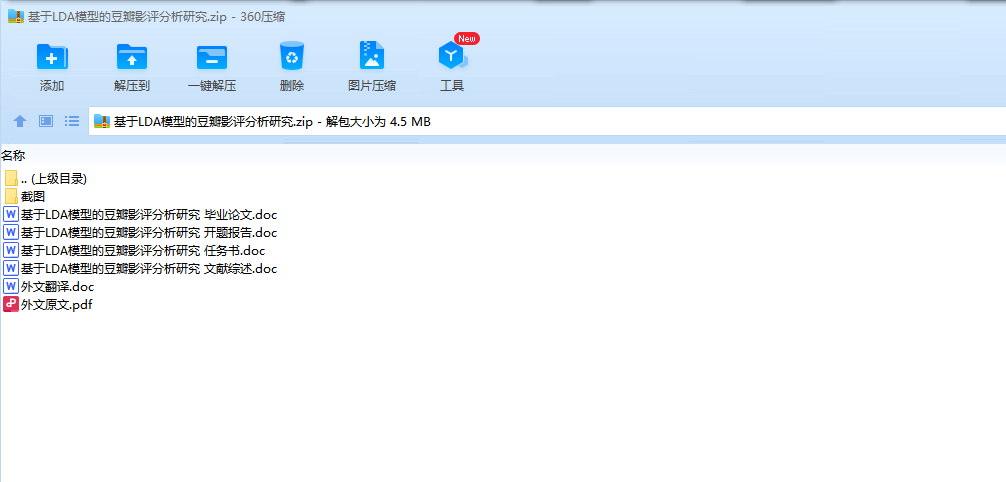Select the file name 外文翻译.doc

click(58, 286)
